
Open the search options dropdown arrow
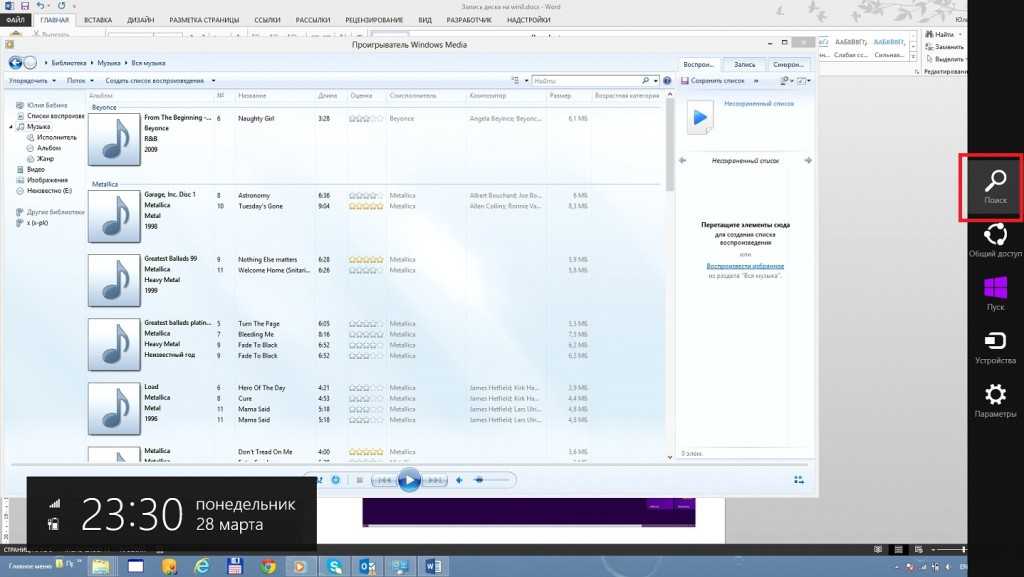point(655,80)
